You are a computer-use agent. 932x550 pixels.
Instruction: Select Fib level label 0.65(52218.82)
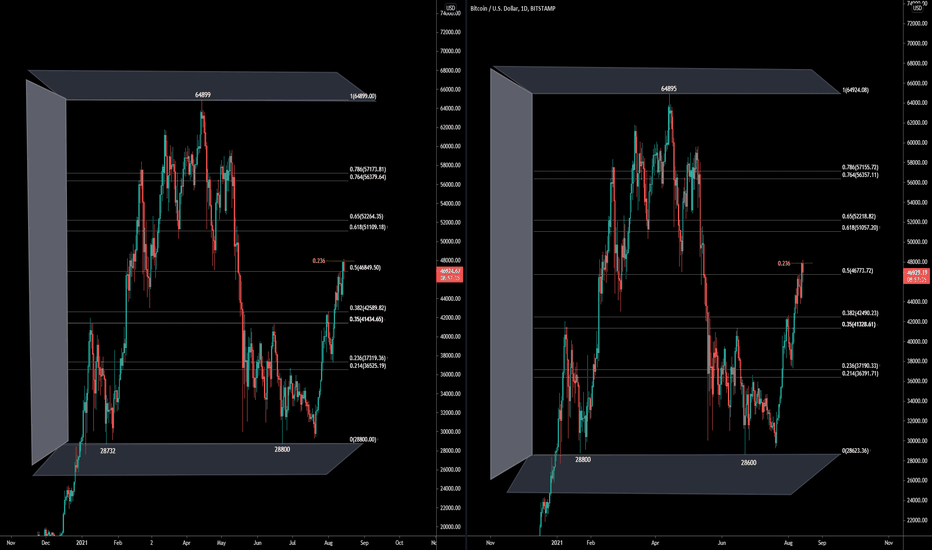tap(859, 216)
